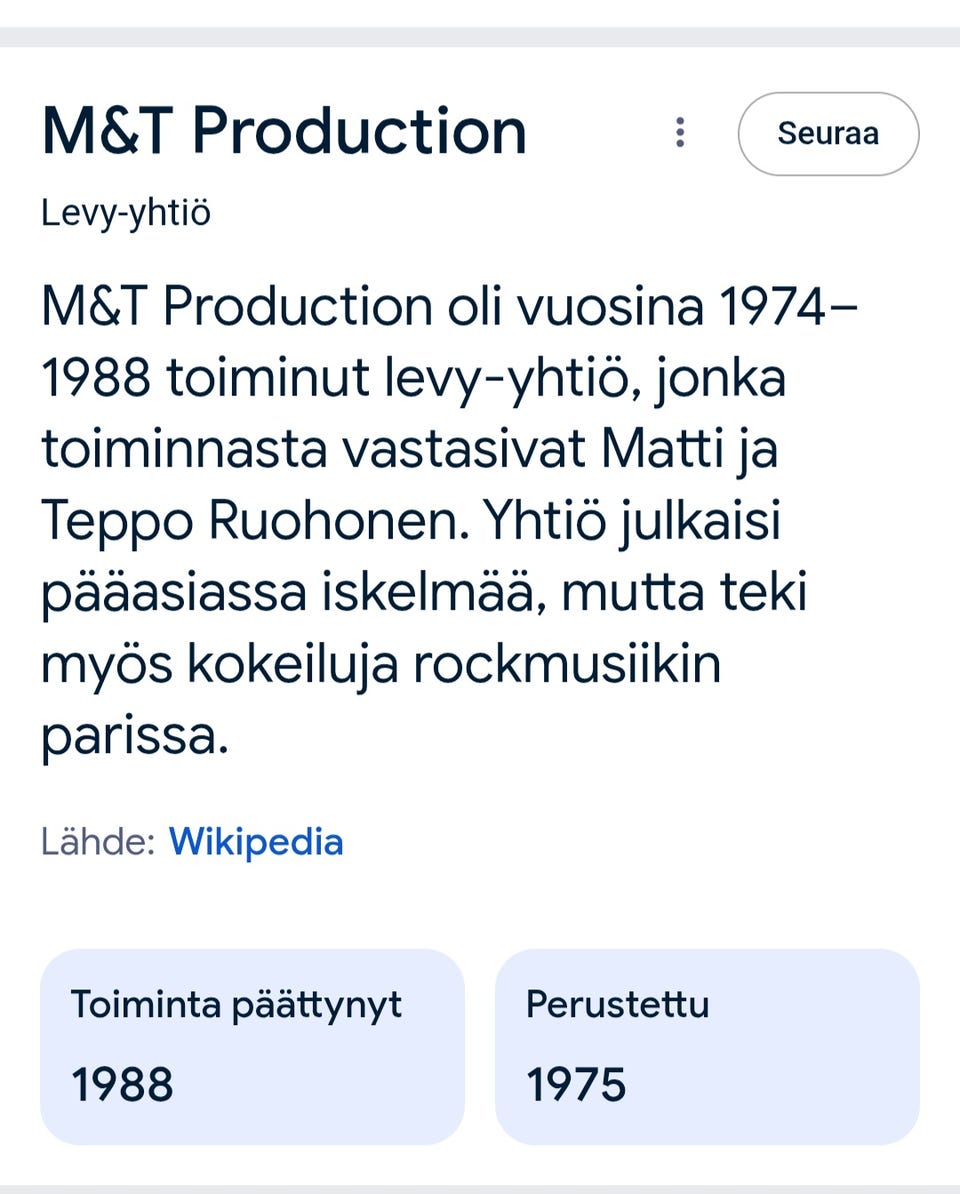Image resolution: width=960 pixels, height=1194 pixels.
Task: Open the Wikipedia source link
Action: click(x=256, y=842)
